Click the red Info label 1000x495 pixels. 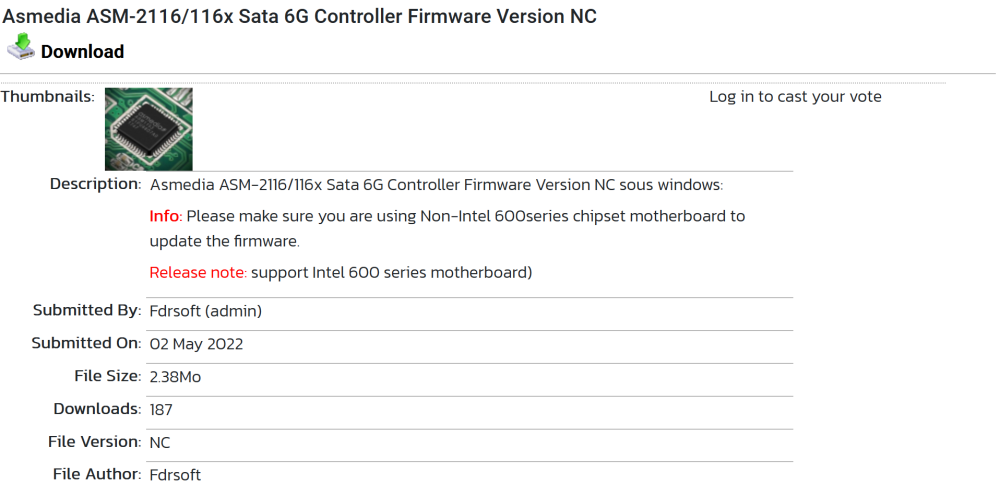point(166,216)
